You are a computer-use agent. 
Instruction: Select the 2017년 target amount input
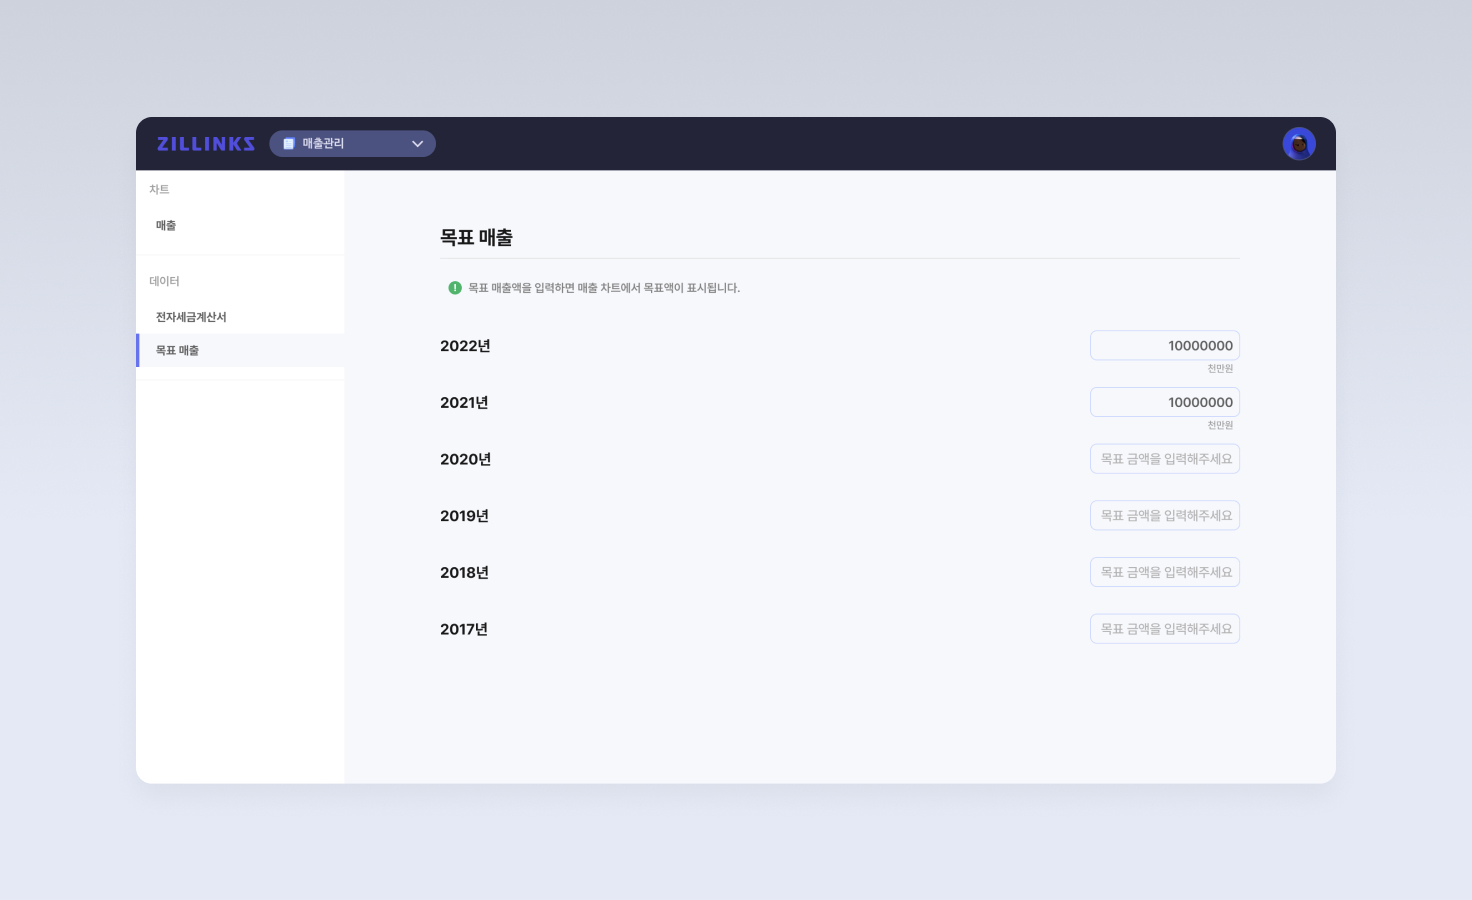pos(1165,629)
